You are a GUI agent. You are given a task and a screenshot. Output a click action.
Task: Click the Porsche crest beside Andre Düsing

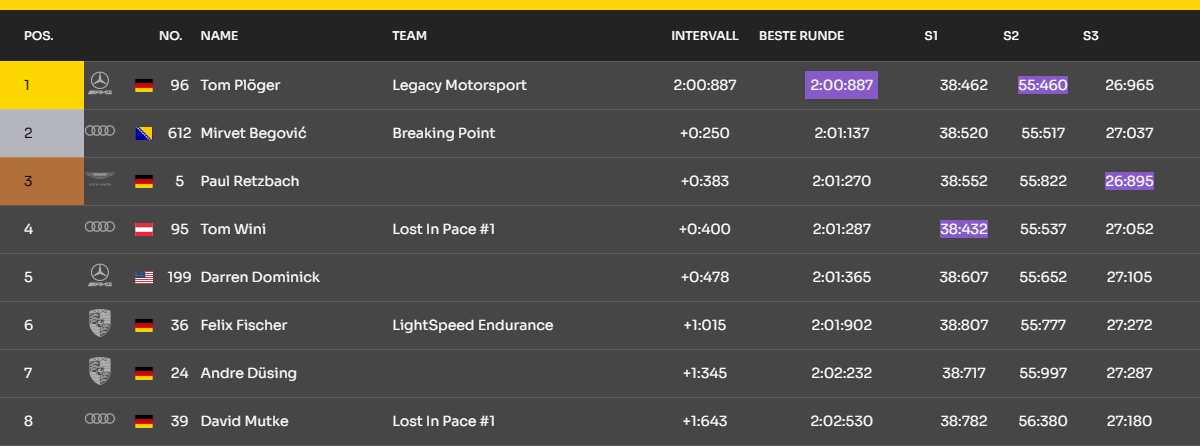[x=100, y=372]
